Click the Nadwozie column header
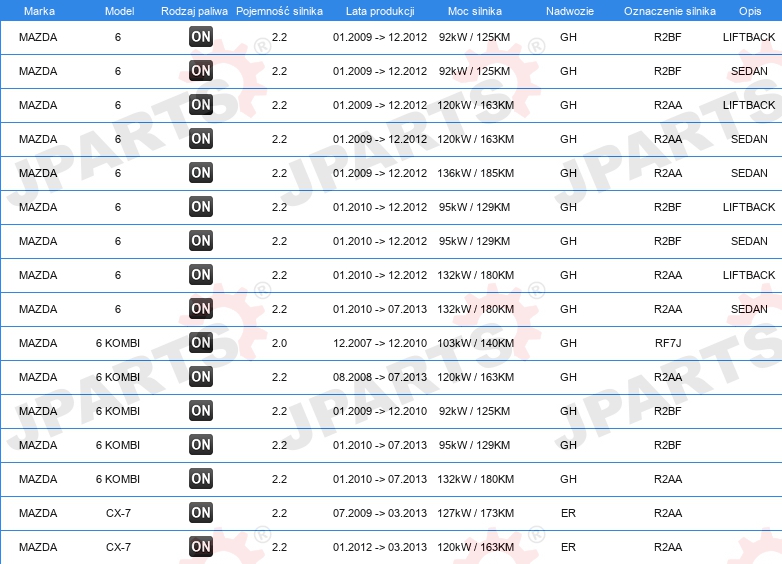The image size is (782, 564). 570,11
